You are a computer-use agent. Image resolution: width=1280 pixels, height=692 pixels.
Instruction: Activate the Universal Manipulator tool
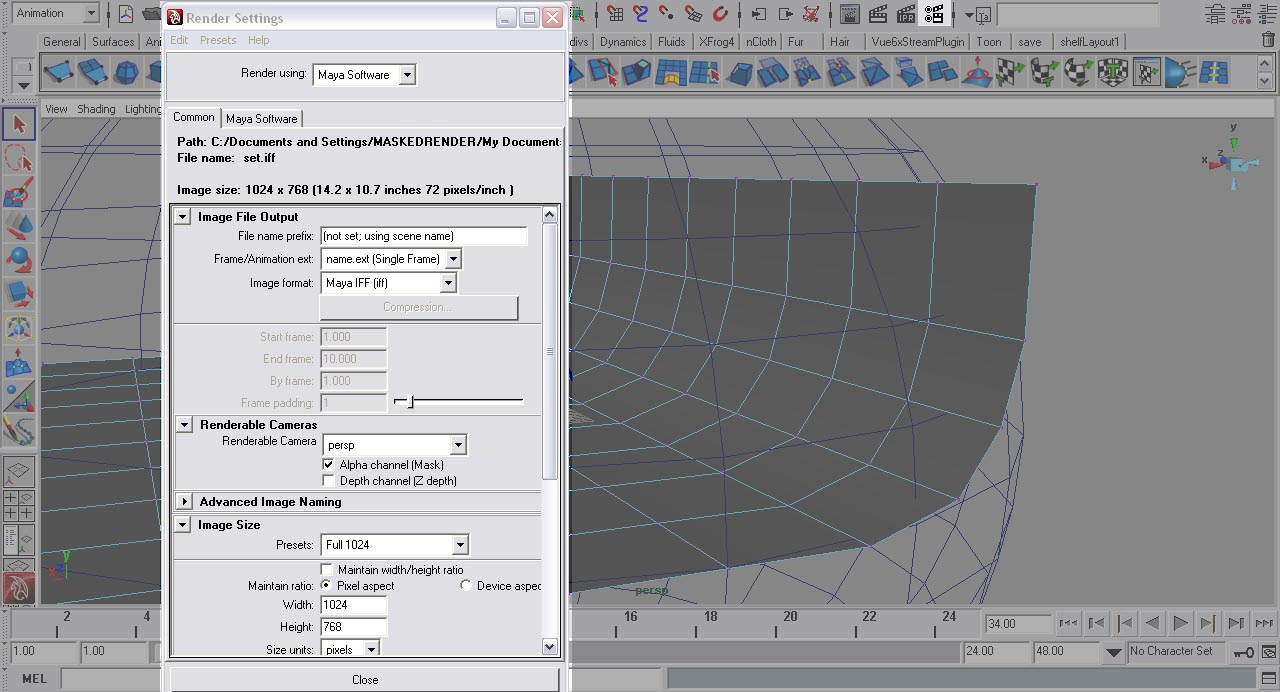click(x=19, y=328)
